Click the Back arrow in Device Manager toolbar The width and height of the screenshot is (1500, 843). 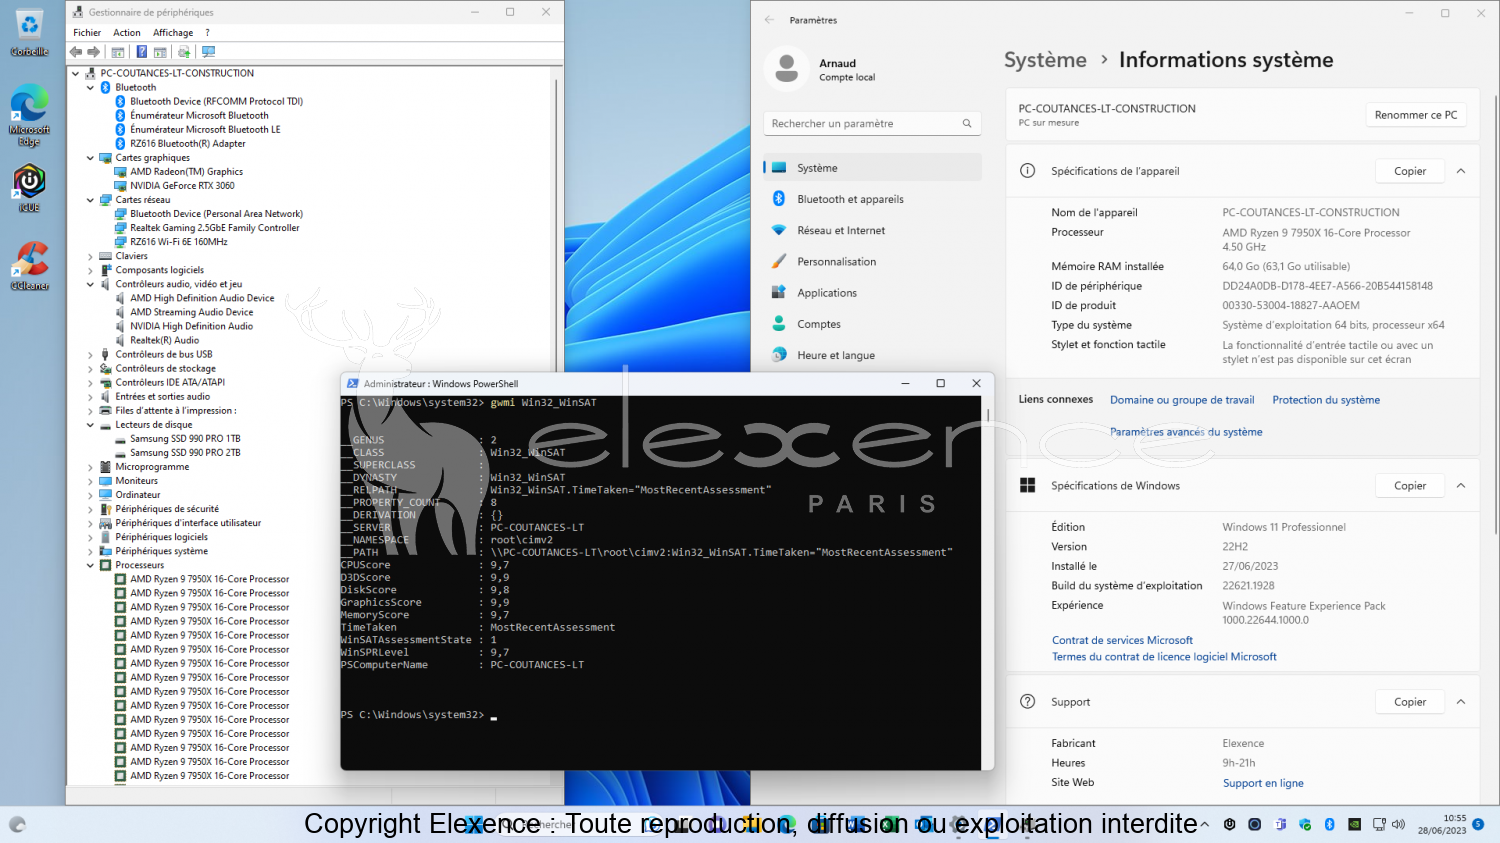click(76, 52)
